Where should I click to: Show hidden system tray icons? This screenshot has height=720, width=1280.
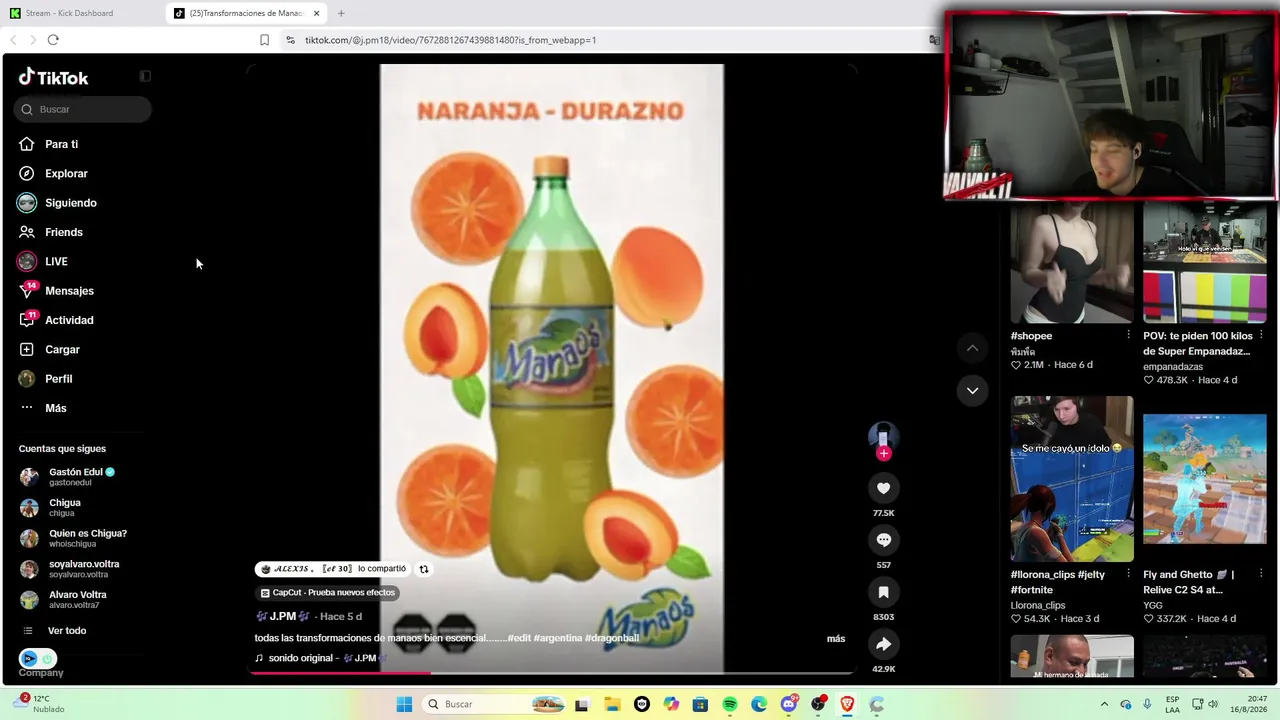(1104, 704)
